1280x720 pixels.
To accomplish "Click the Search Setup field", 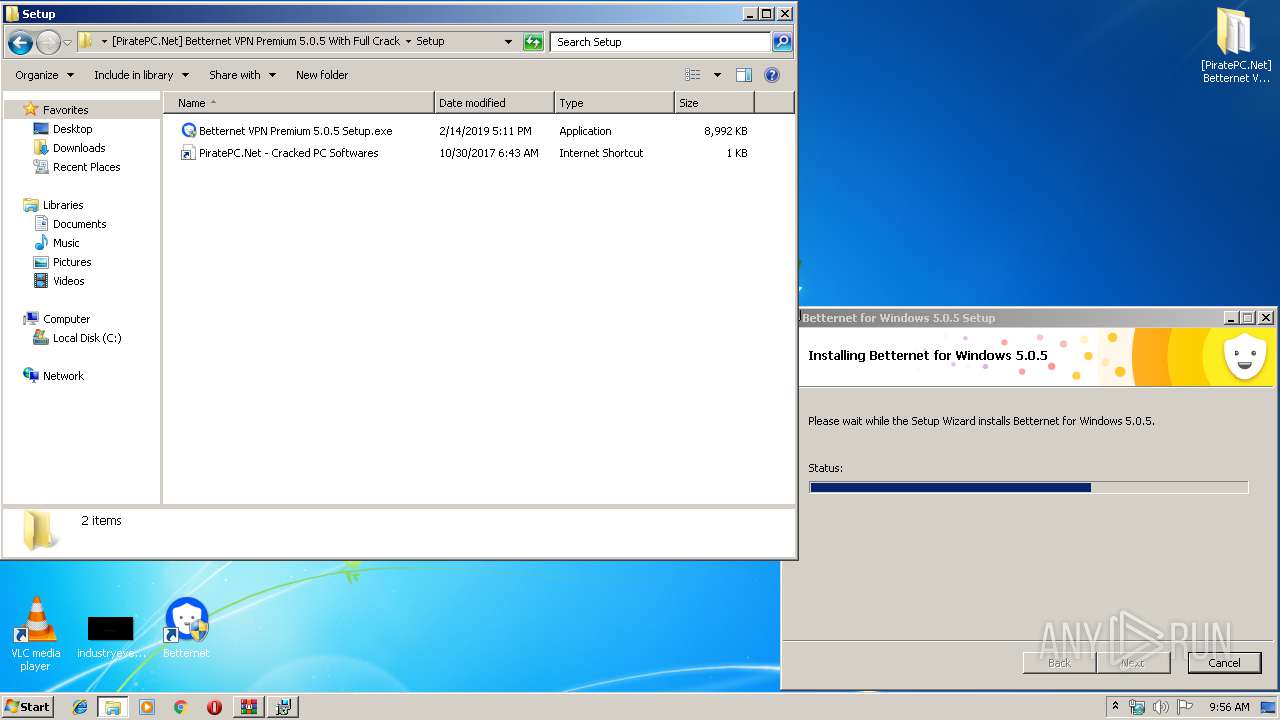I will tap(660, 42).
